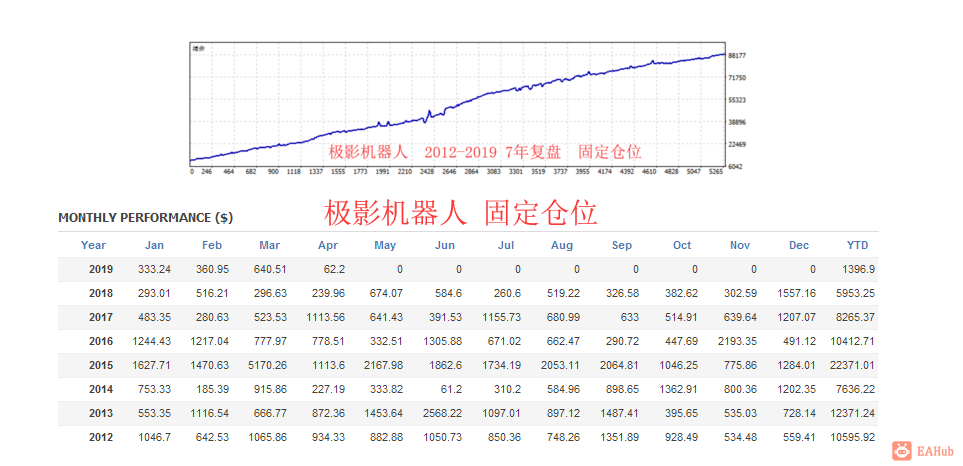The image size is (963, 466).
Task: Select the 2018 year row label
Action: click(101, 293)
